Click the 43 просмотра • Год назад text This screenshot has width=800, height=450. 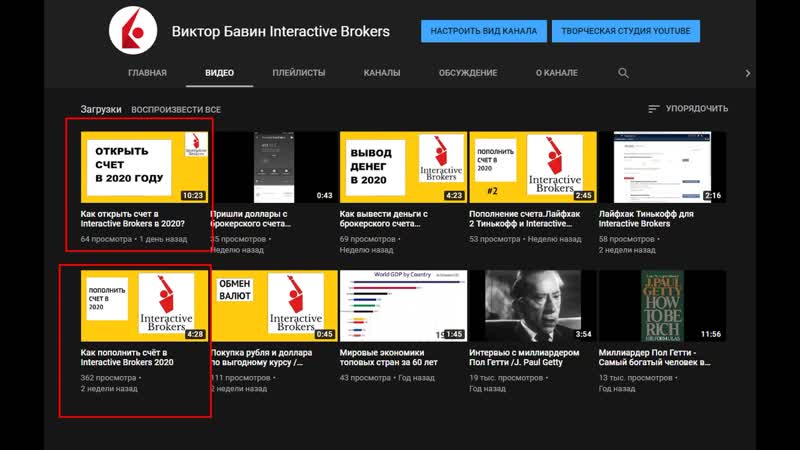coord(387,378)
